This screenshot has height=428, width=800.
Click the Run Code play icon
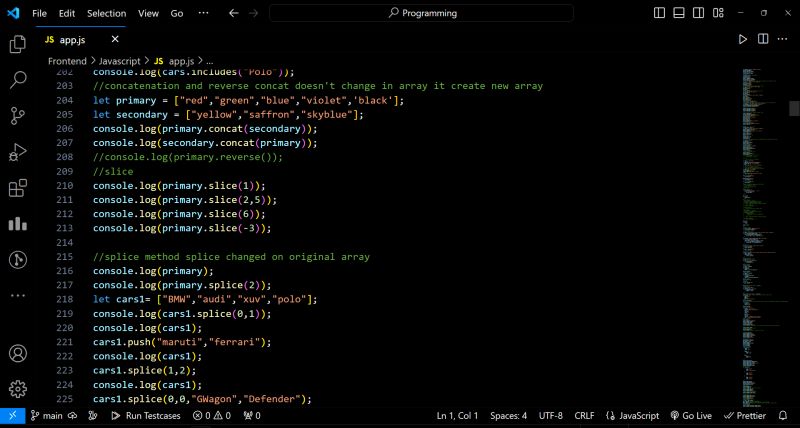tap(742, 39)
